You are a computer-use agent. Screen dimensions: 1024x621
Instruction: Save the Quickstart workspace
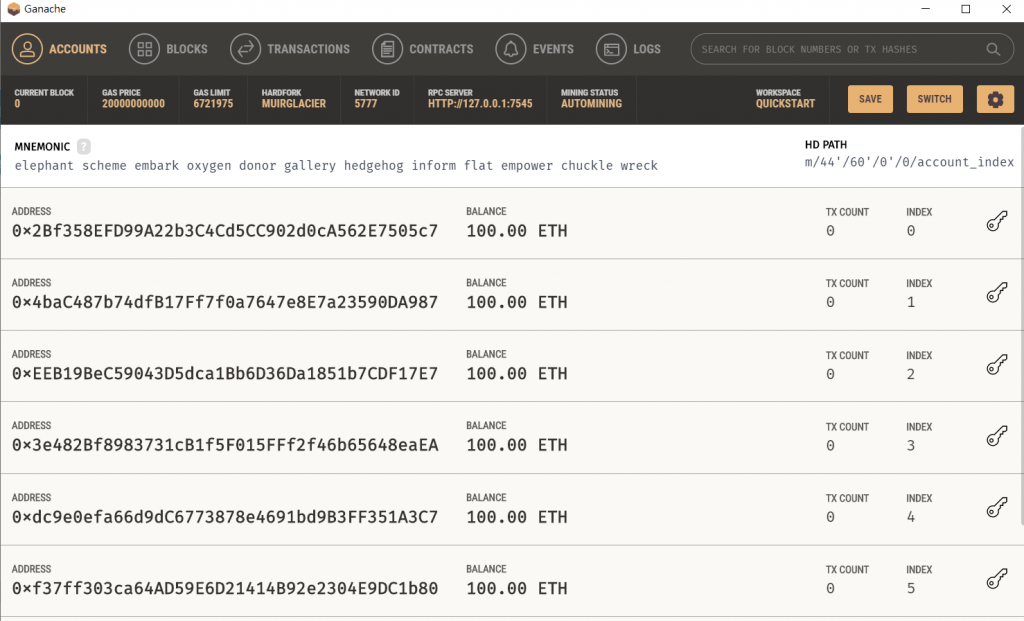pyautogui.click(x=870, y=99)
